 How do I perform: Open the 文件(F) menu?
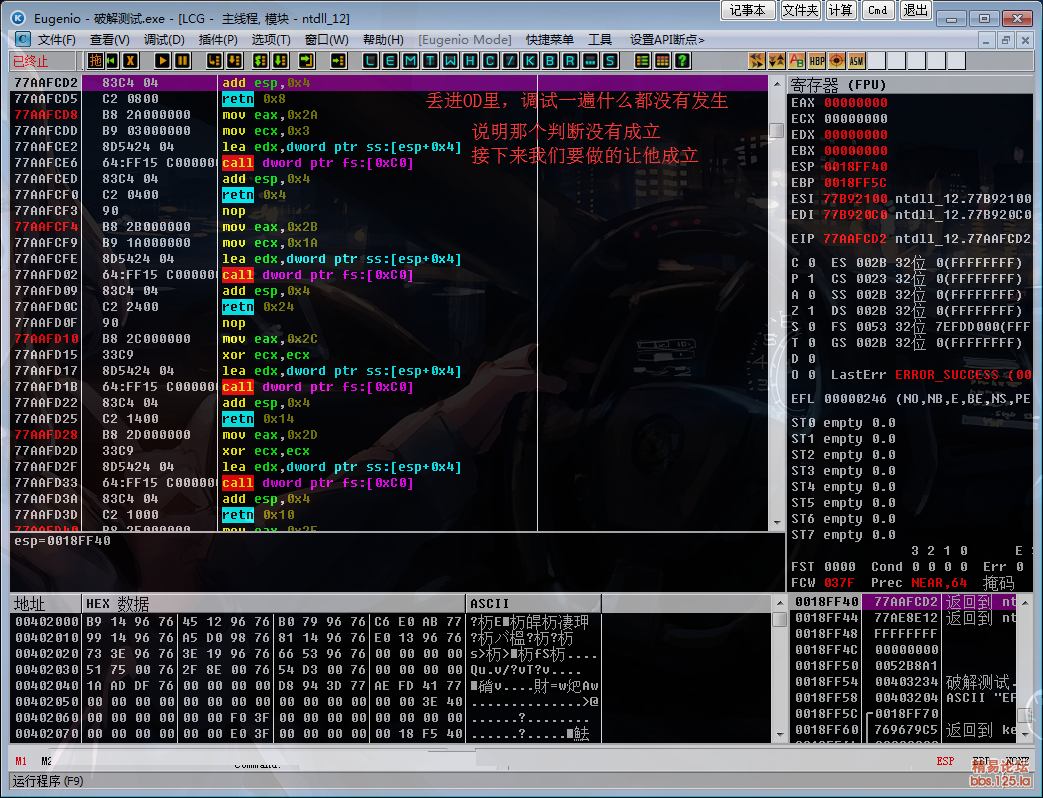(x=57, y=40)
